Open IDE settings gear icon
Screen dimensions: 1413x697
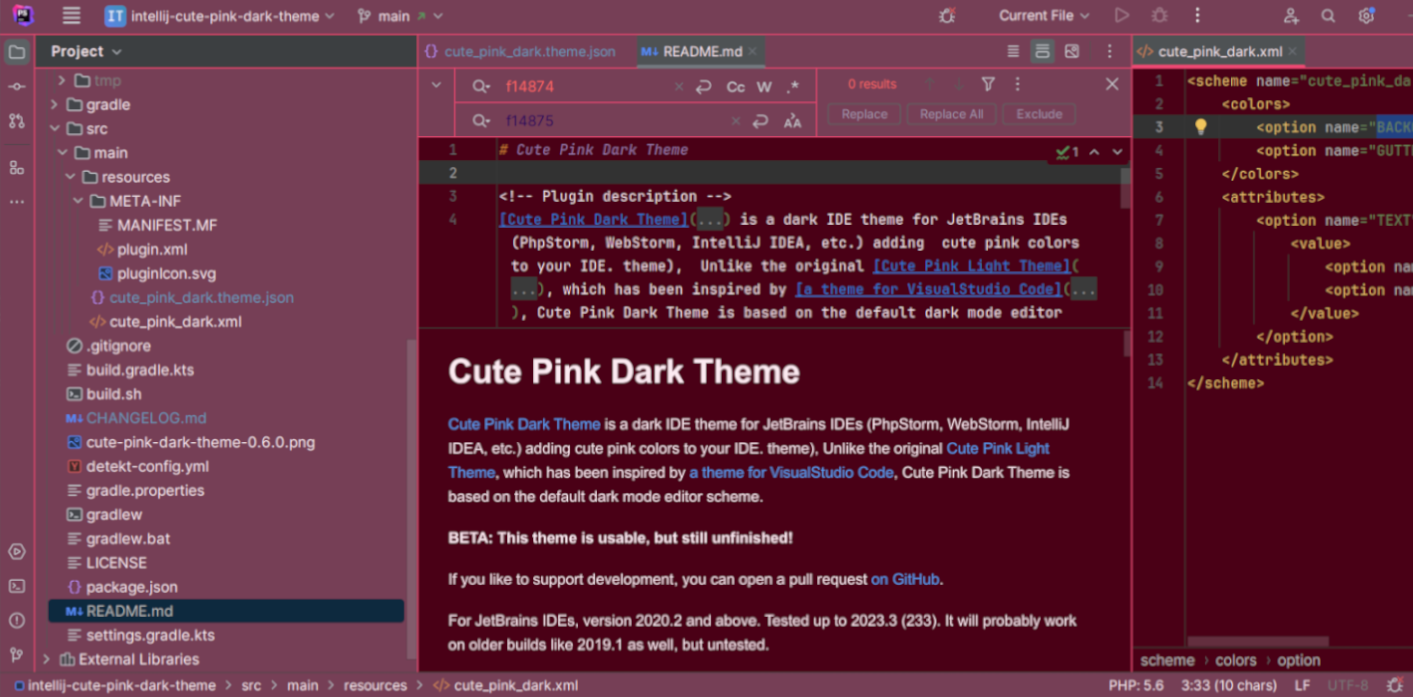click(1366, 16)
